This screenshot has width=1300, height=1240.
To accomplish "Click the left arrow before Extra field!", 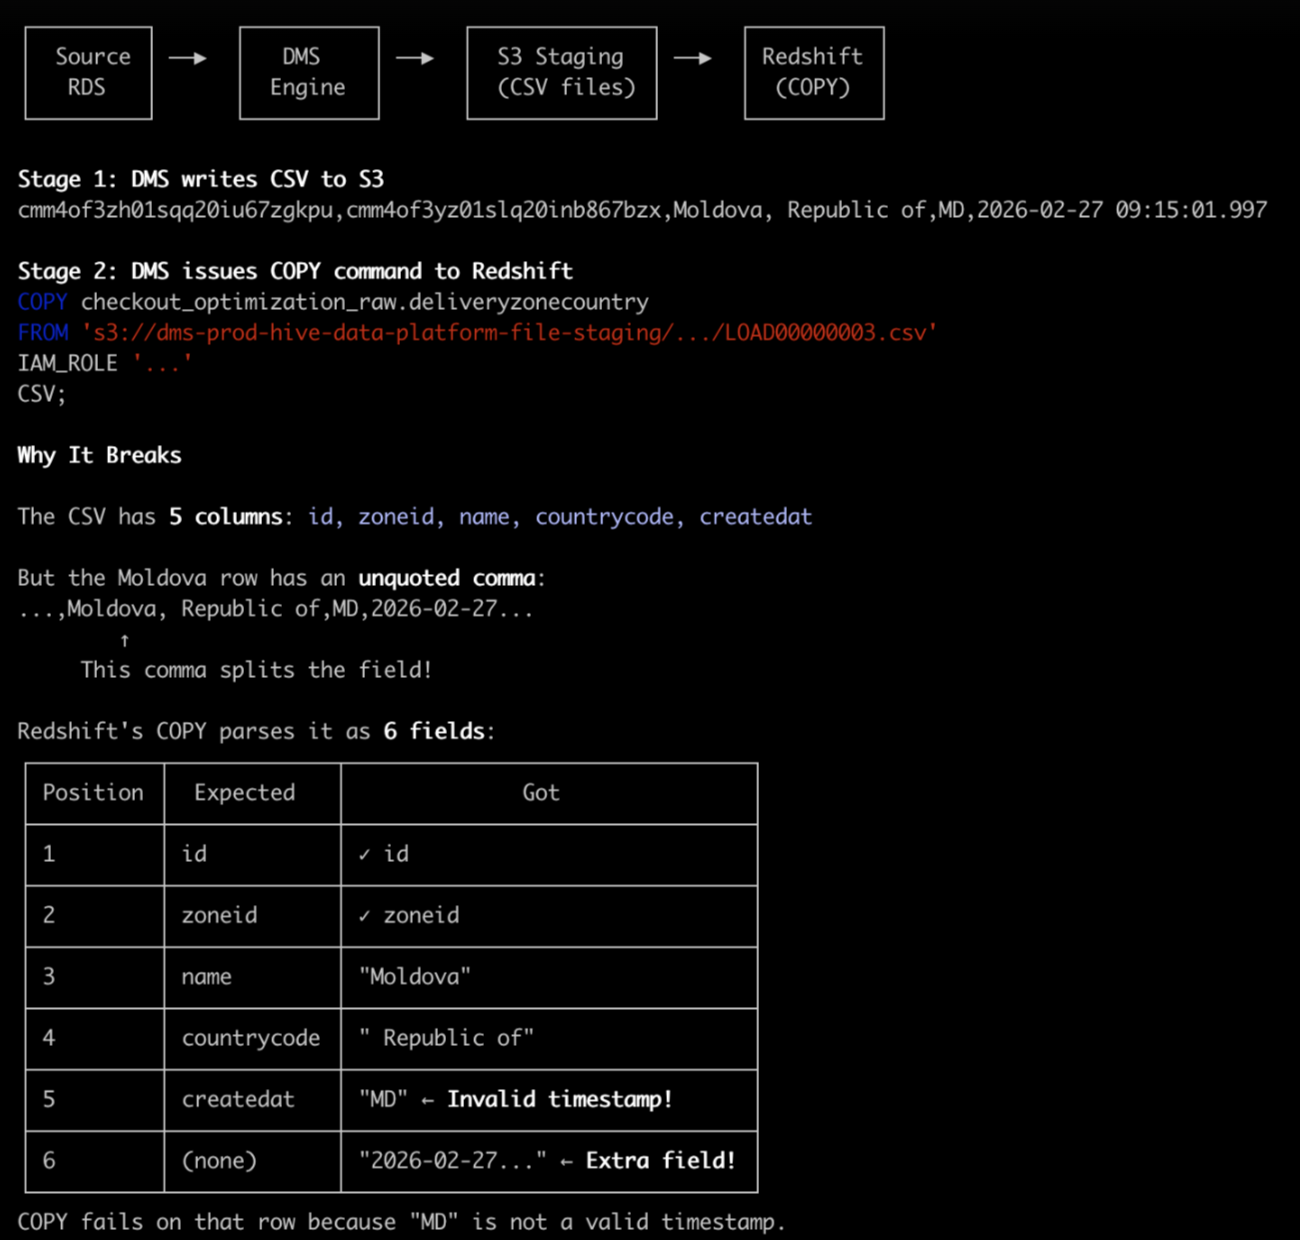I will 566,1161.
